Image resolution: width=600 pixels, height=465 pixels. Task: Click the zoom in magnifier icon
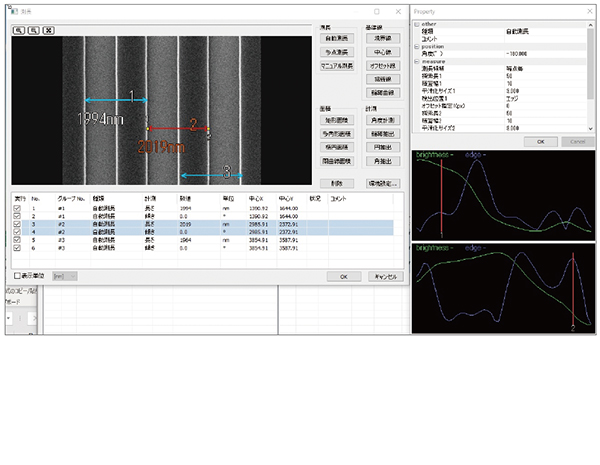pos(19,31)
